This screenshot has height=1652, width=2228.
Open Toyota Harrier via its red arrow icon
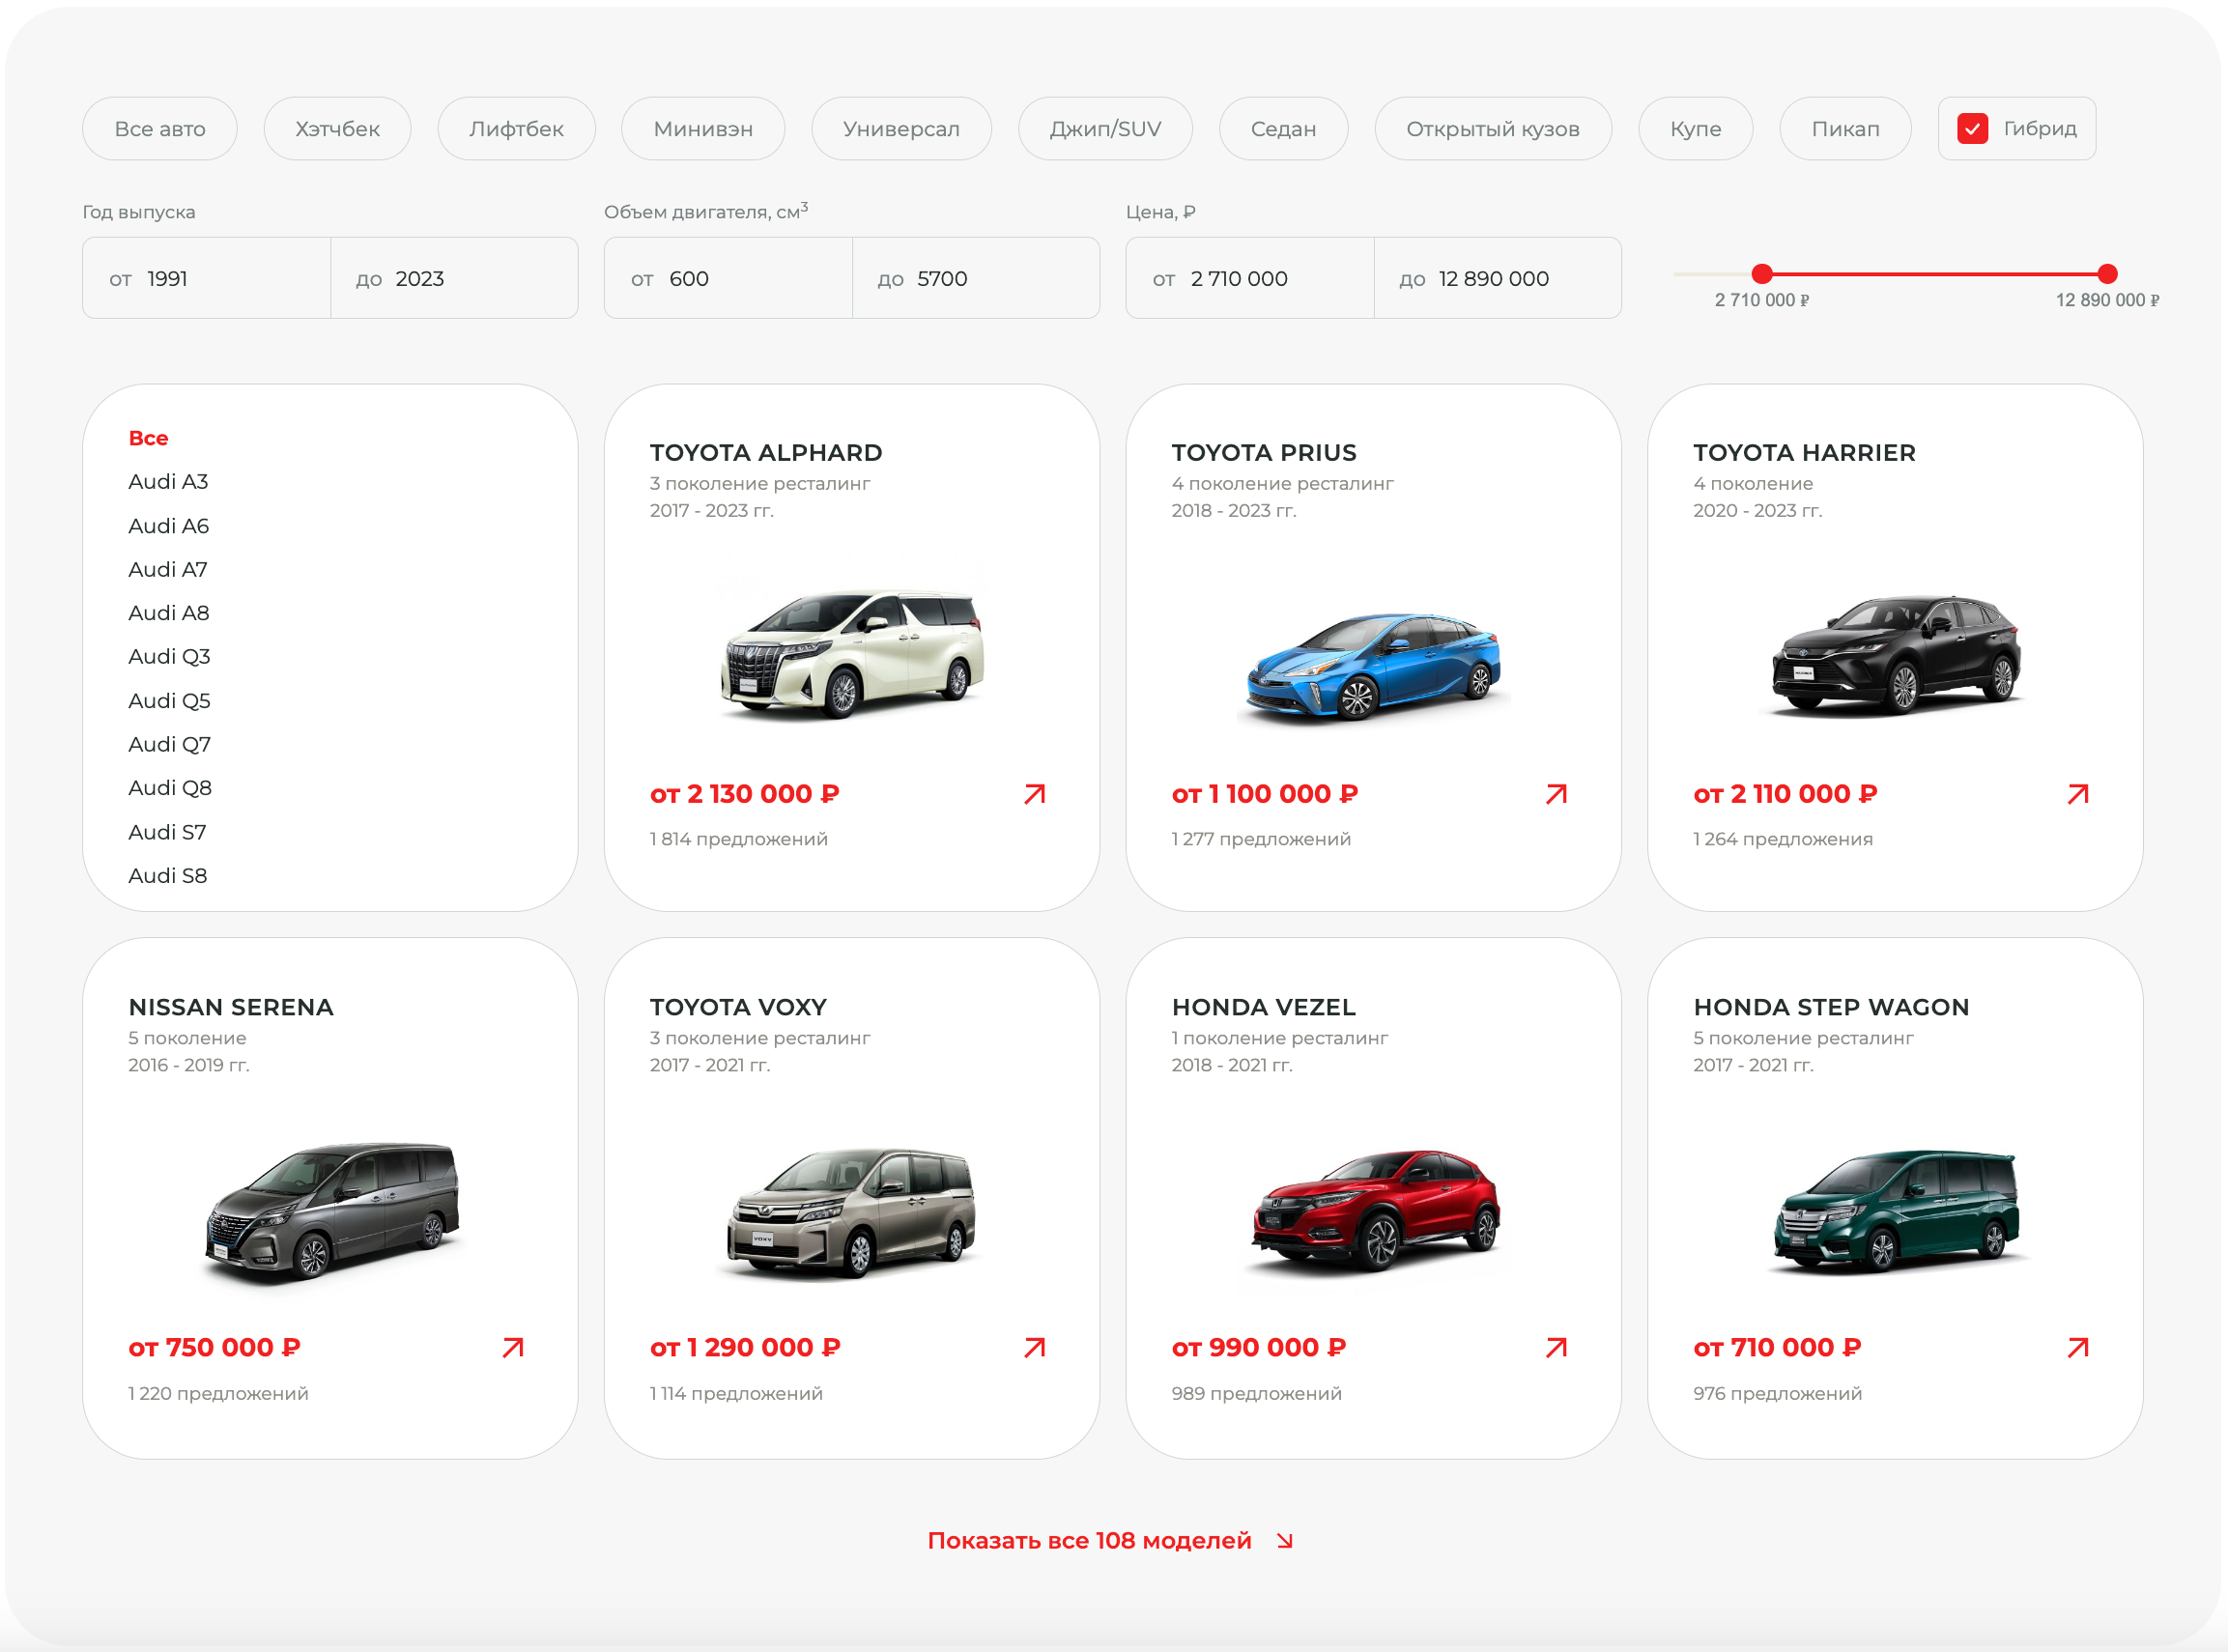tap(2078, 794)
